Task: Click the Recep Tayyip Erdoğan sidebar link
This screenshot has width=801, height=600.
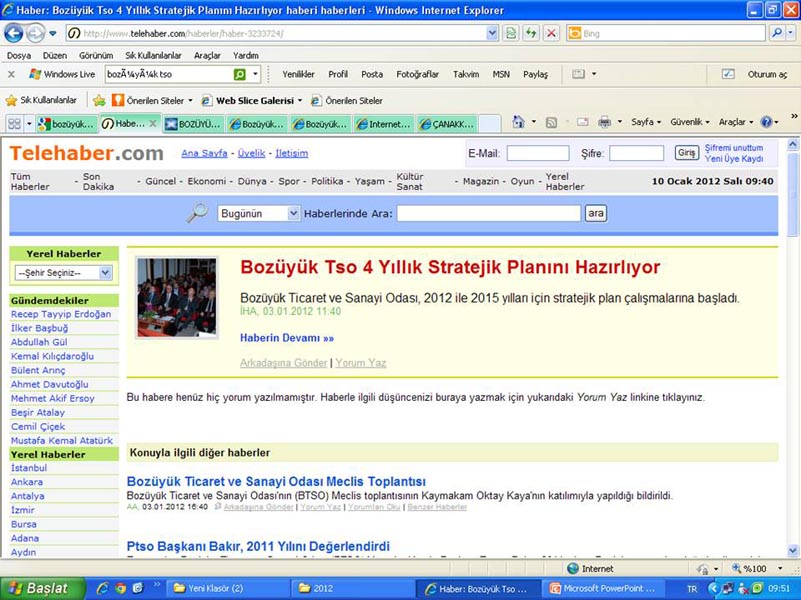Action: pyautogui.click(x=61, y=314)
